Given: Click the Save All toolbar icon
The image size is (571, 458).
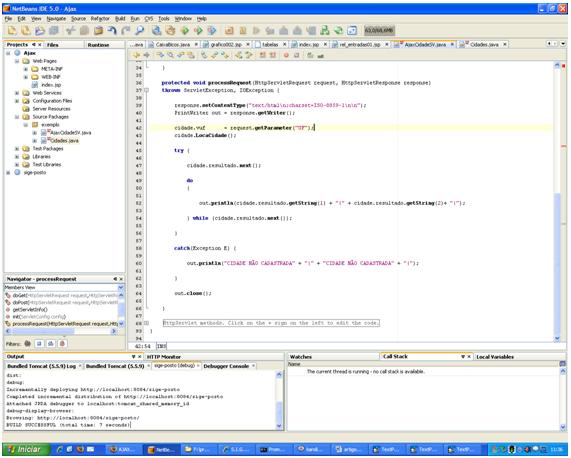Looking at the screenshot, I should pyautogui.click(x=54, y=31).
